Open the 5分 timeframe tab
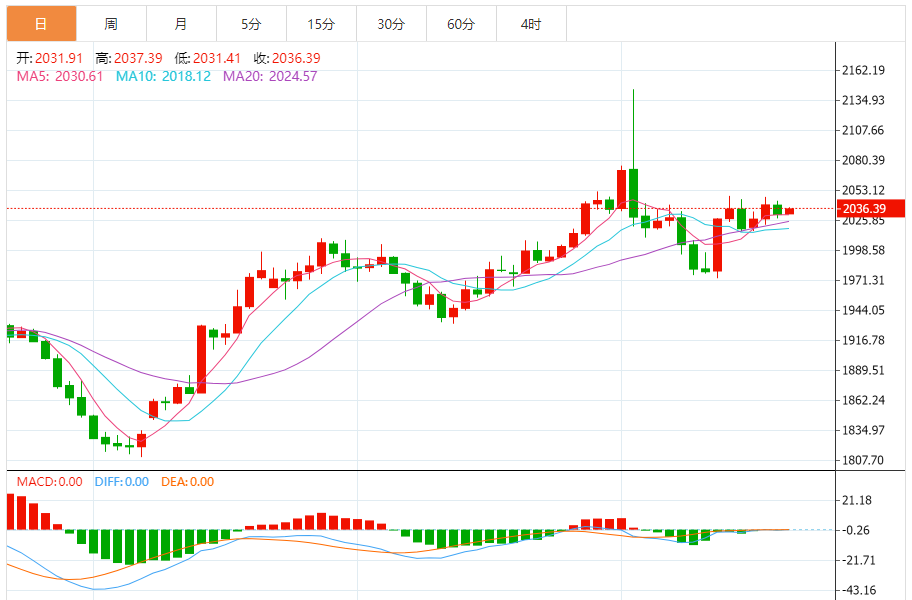 251,24
